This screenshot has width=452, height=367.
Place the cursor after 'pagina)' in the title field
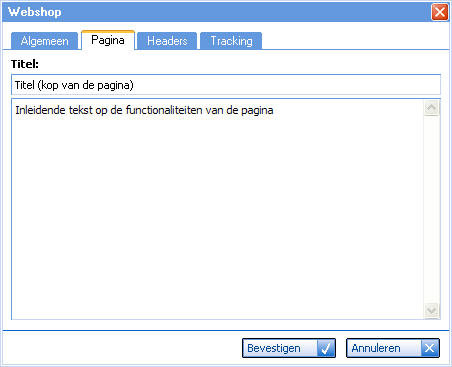tap(135, 85)
